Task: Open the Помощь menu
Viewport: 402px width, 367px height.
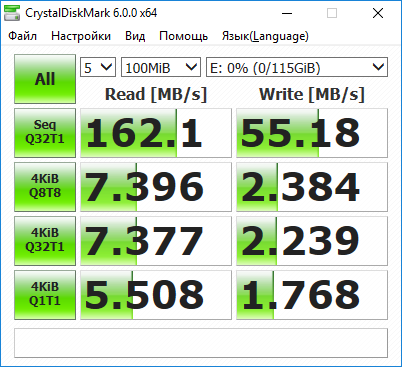Action: pos(184,36)
